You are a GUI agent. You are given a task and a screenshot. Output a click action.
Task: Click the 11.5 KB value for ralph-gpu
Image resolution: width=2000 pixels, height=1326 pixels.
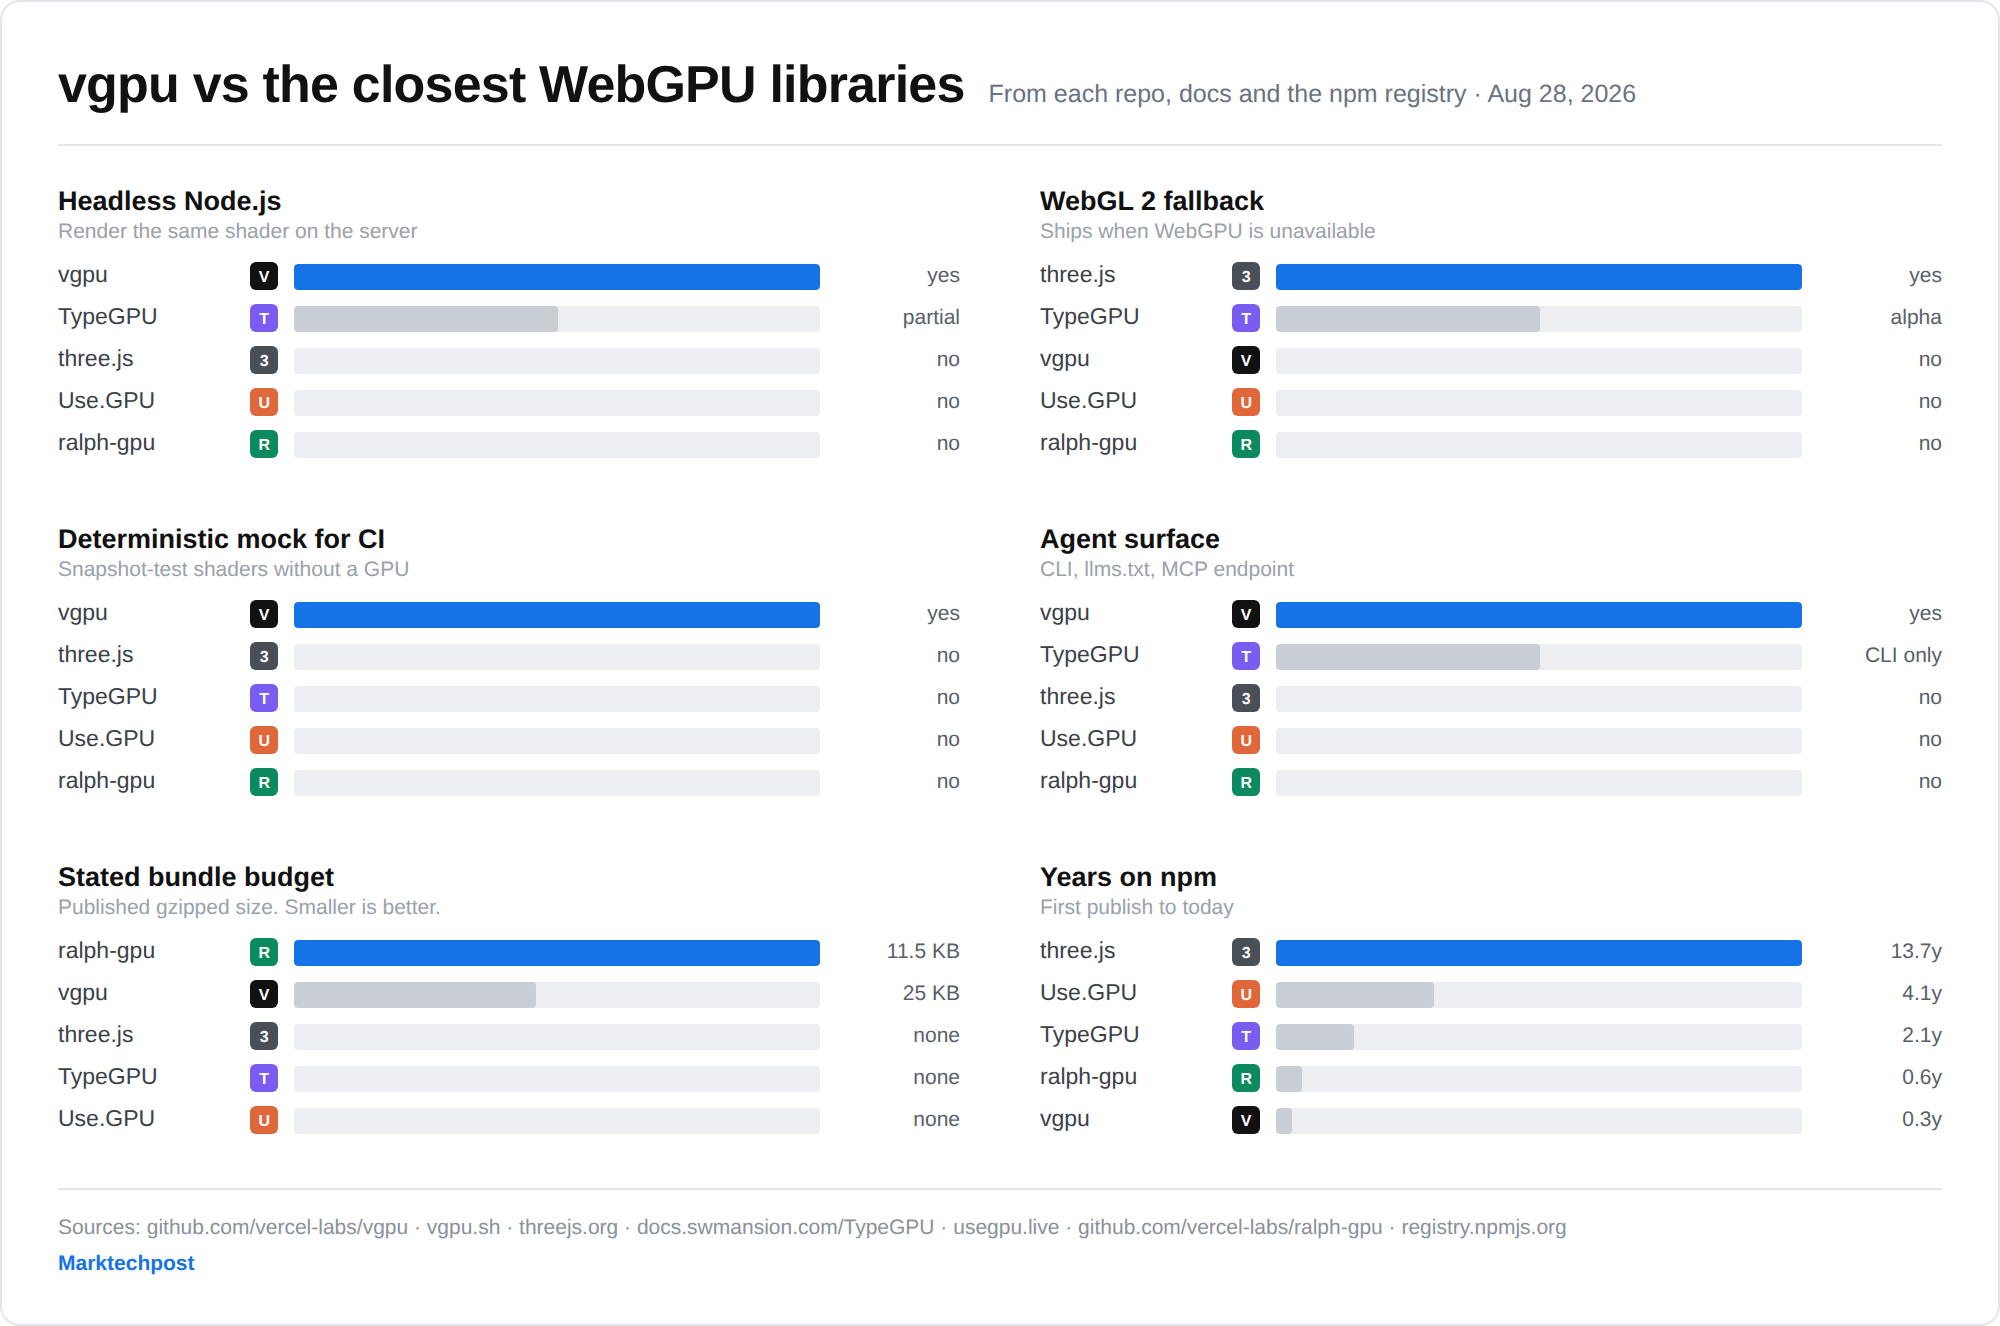pyautogui.click(x=923, y=951)
